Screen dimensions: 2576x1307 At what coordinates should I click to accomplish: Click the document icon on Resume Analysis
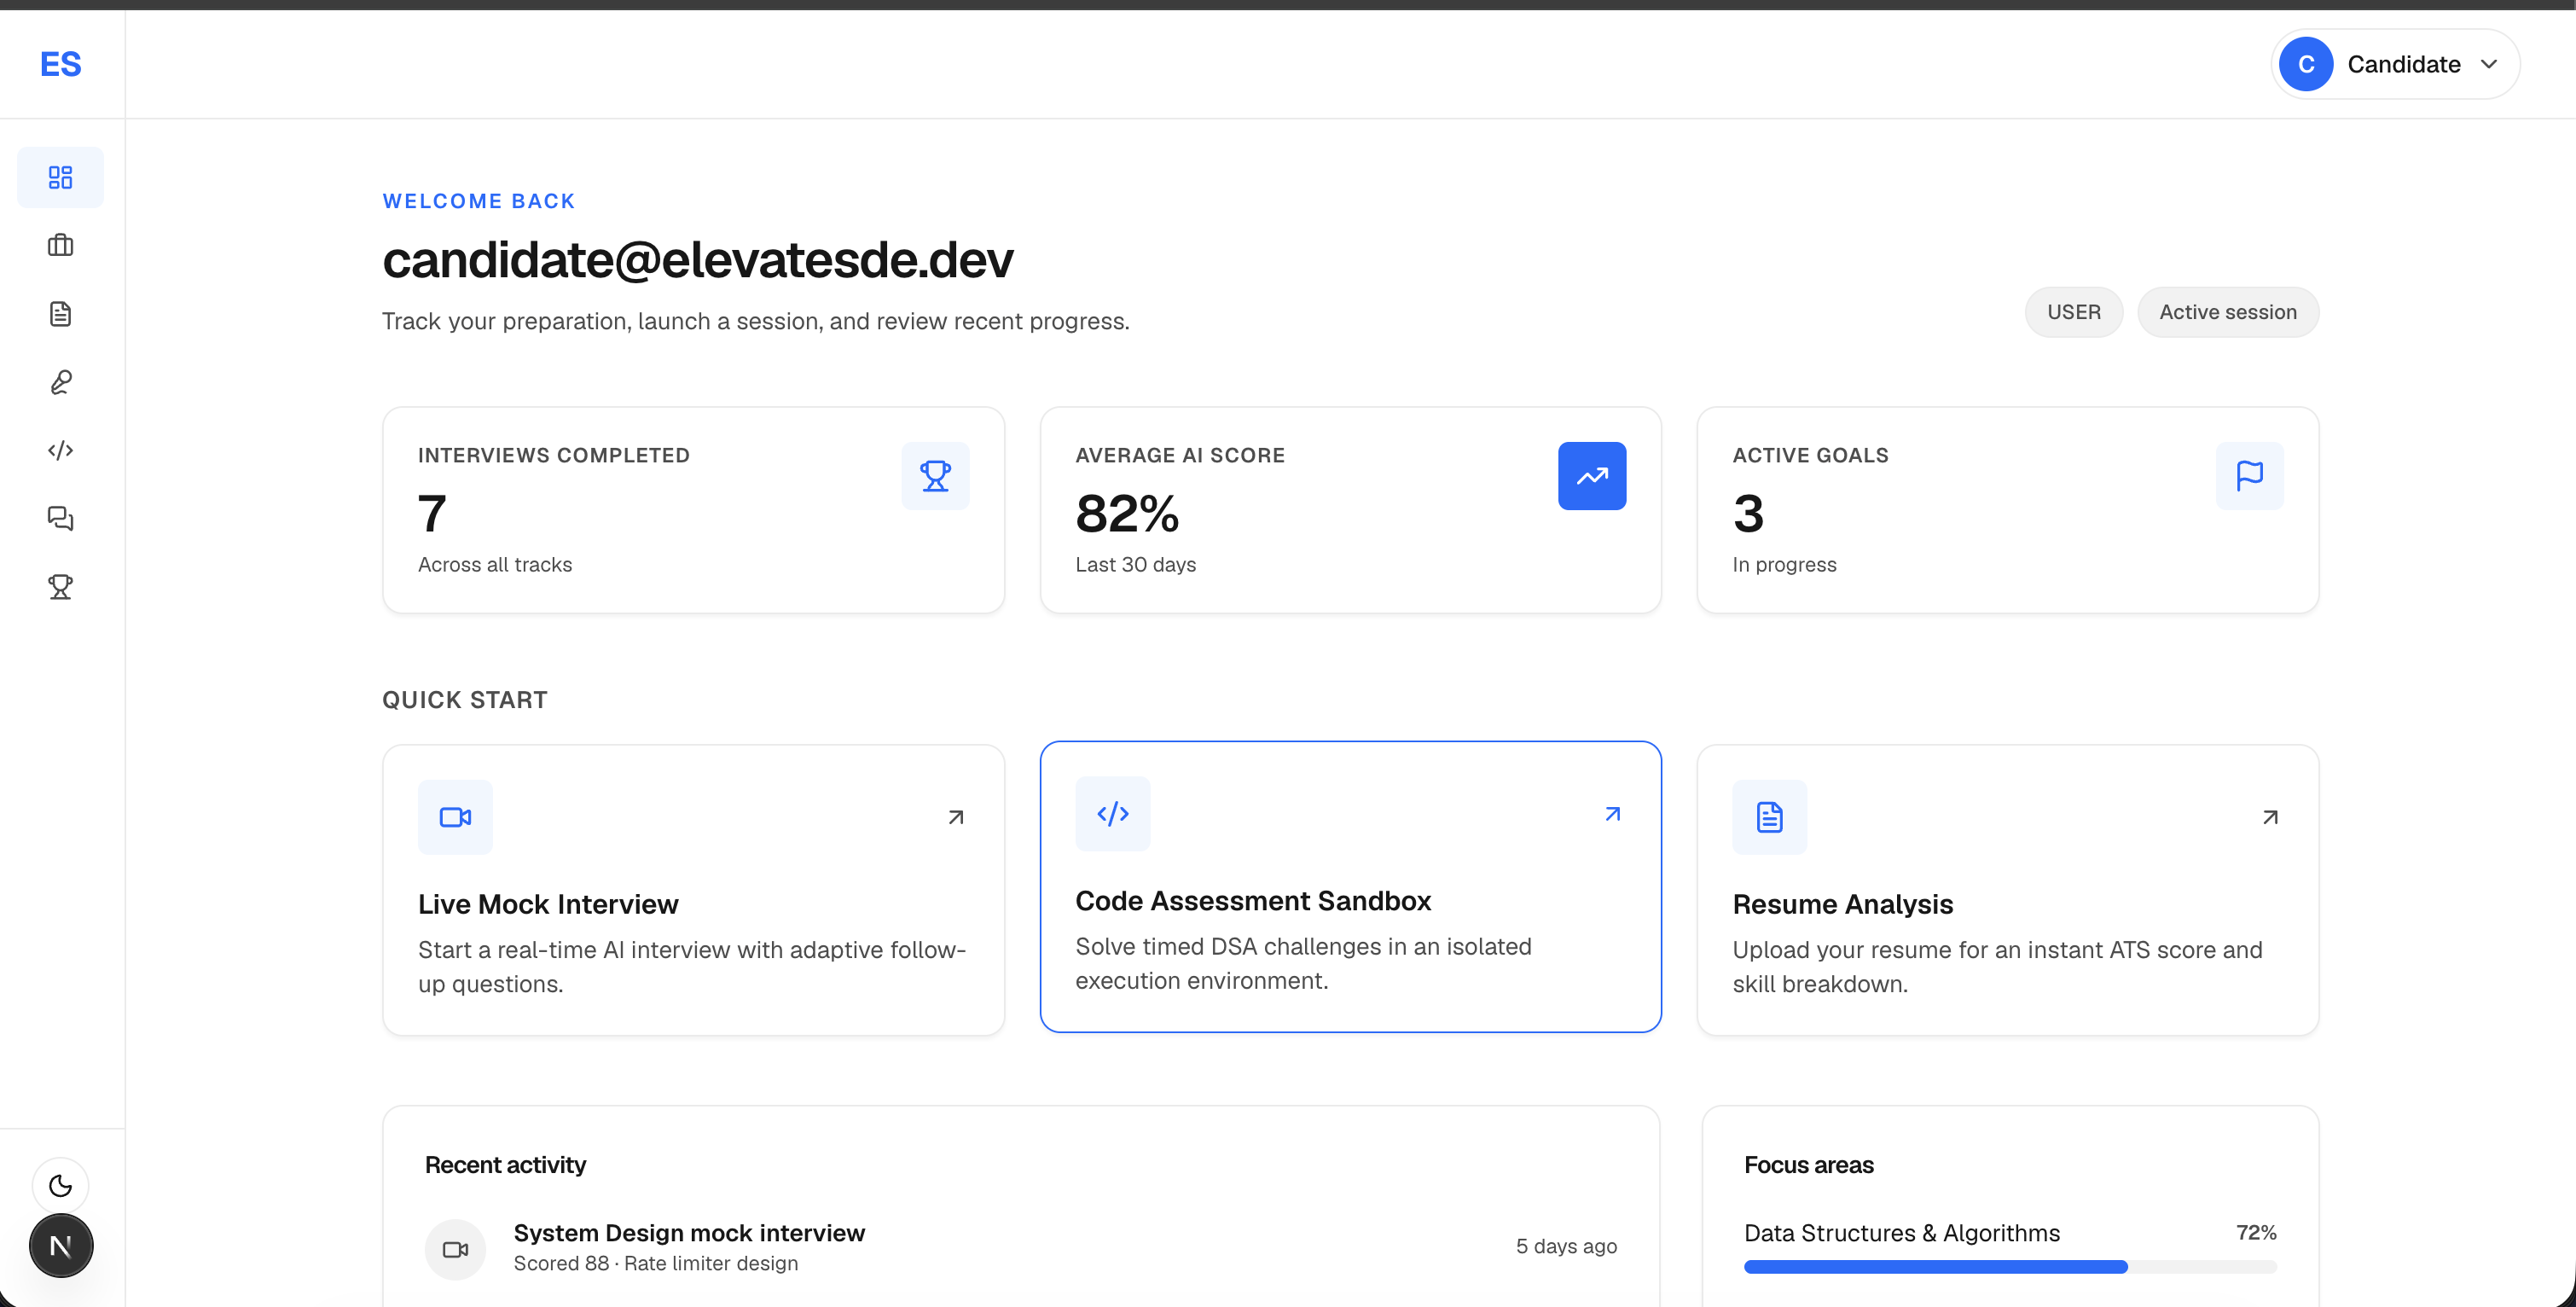pos(1770,817)
